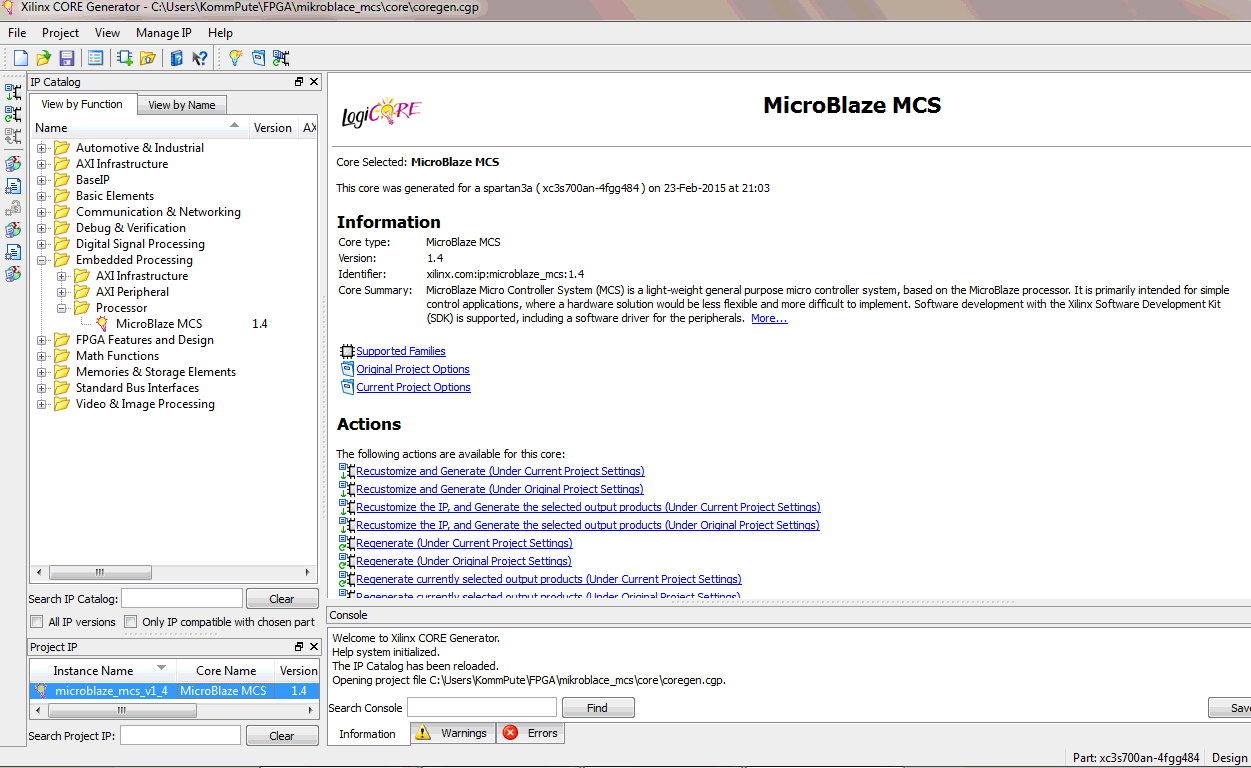Expand the AXI Peripheral subfolder

62,292
